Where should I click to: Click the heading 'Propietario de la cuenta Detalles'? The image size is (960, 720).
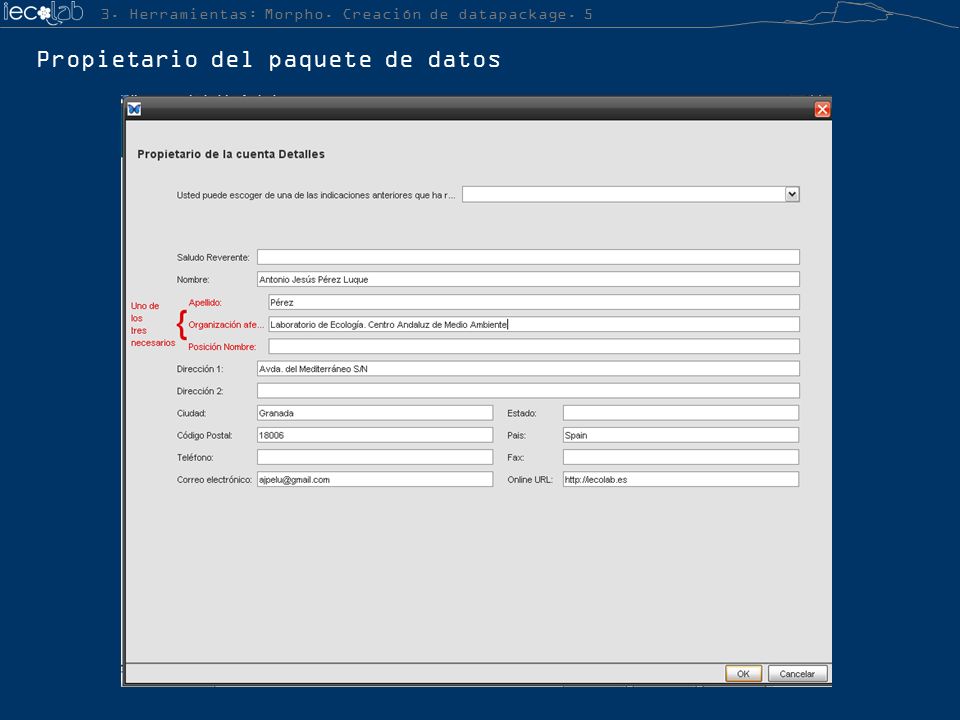231,154
